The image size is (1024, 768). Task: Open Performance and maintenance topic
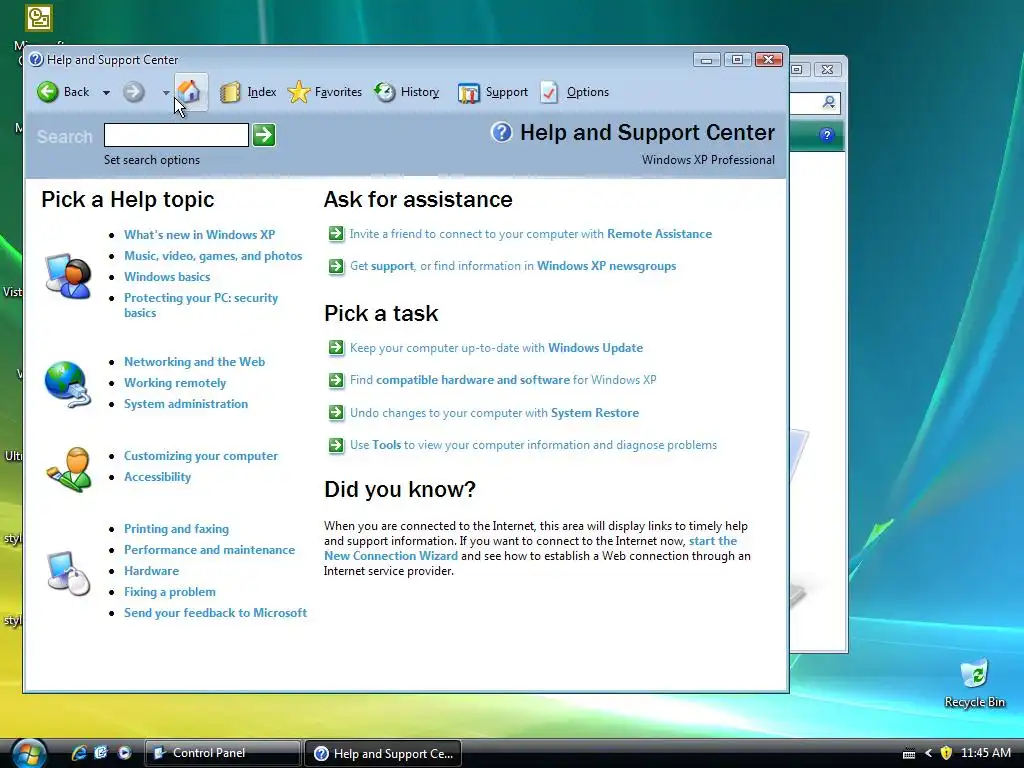(210, 550)
